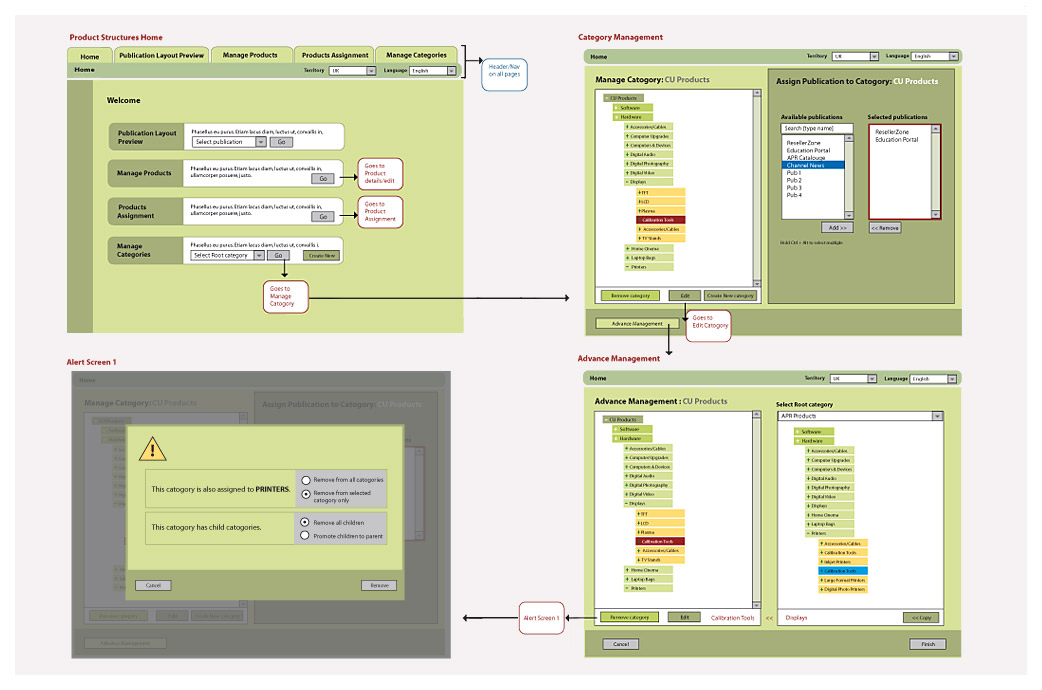The image size is (1042, 690).
Task: Open Language dropdown on Product Structures Home
Action: [433, 70]
